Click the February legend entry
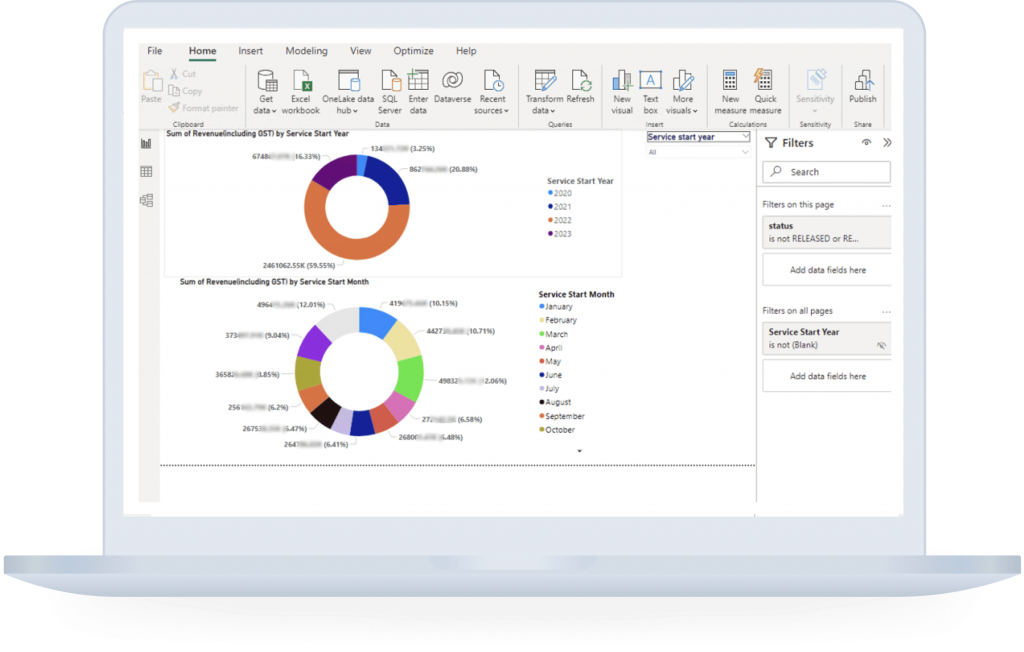Viewport: 1024px width, 652px height. coord(558,320)
